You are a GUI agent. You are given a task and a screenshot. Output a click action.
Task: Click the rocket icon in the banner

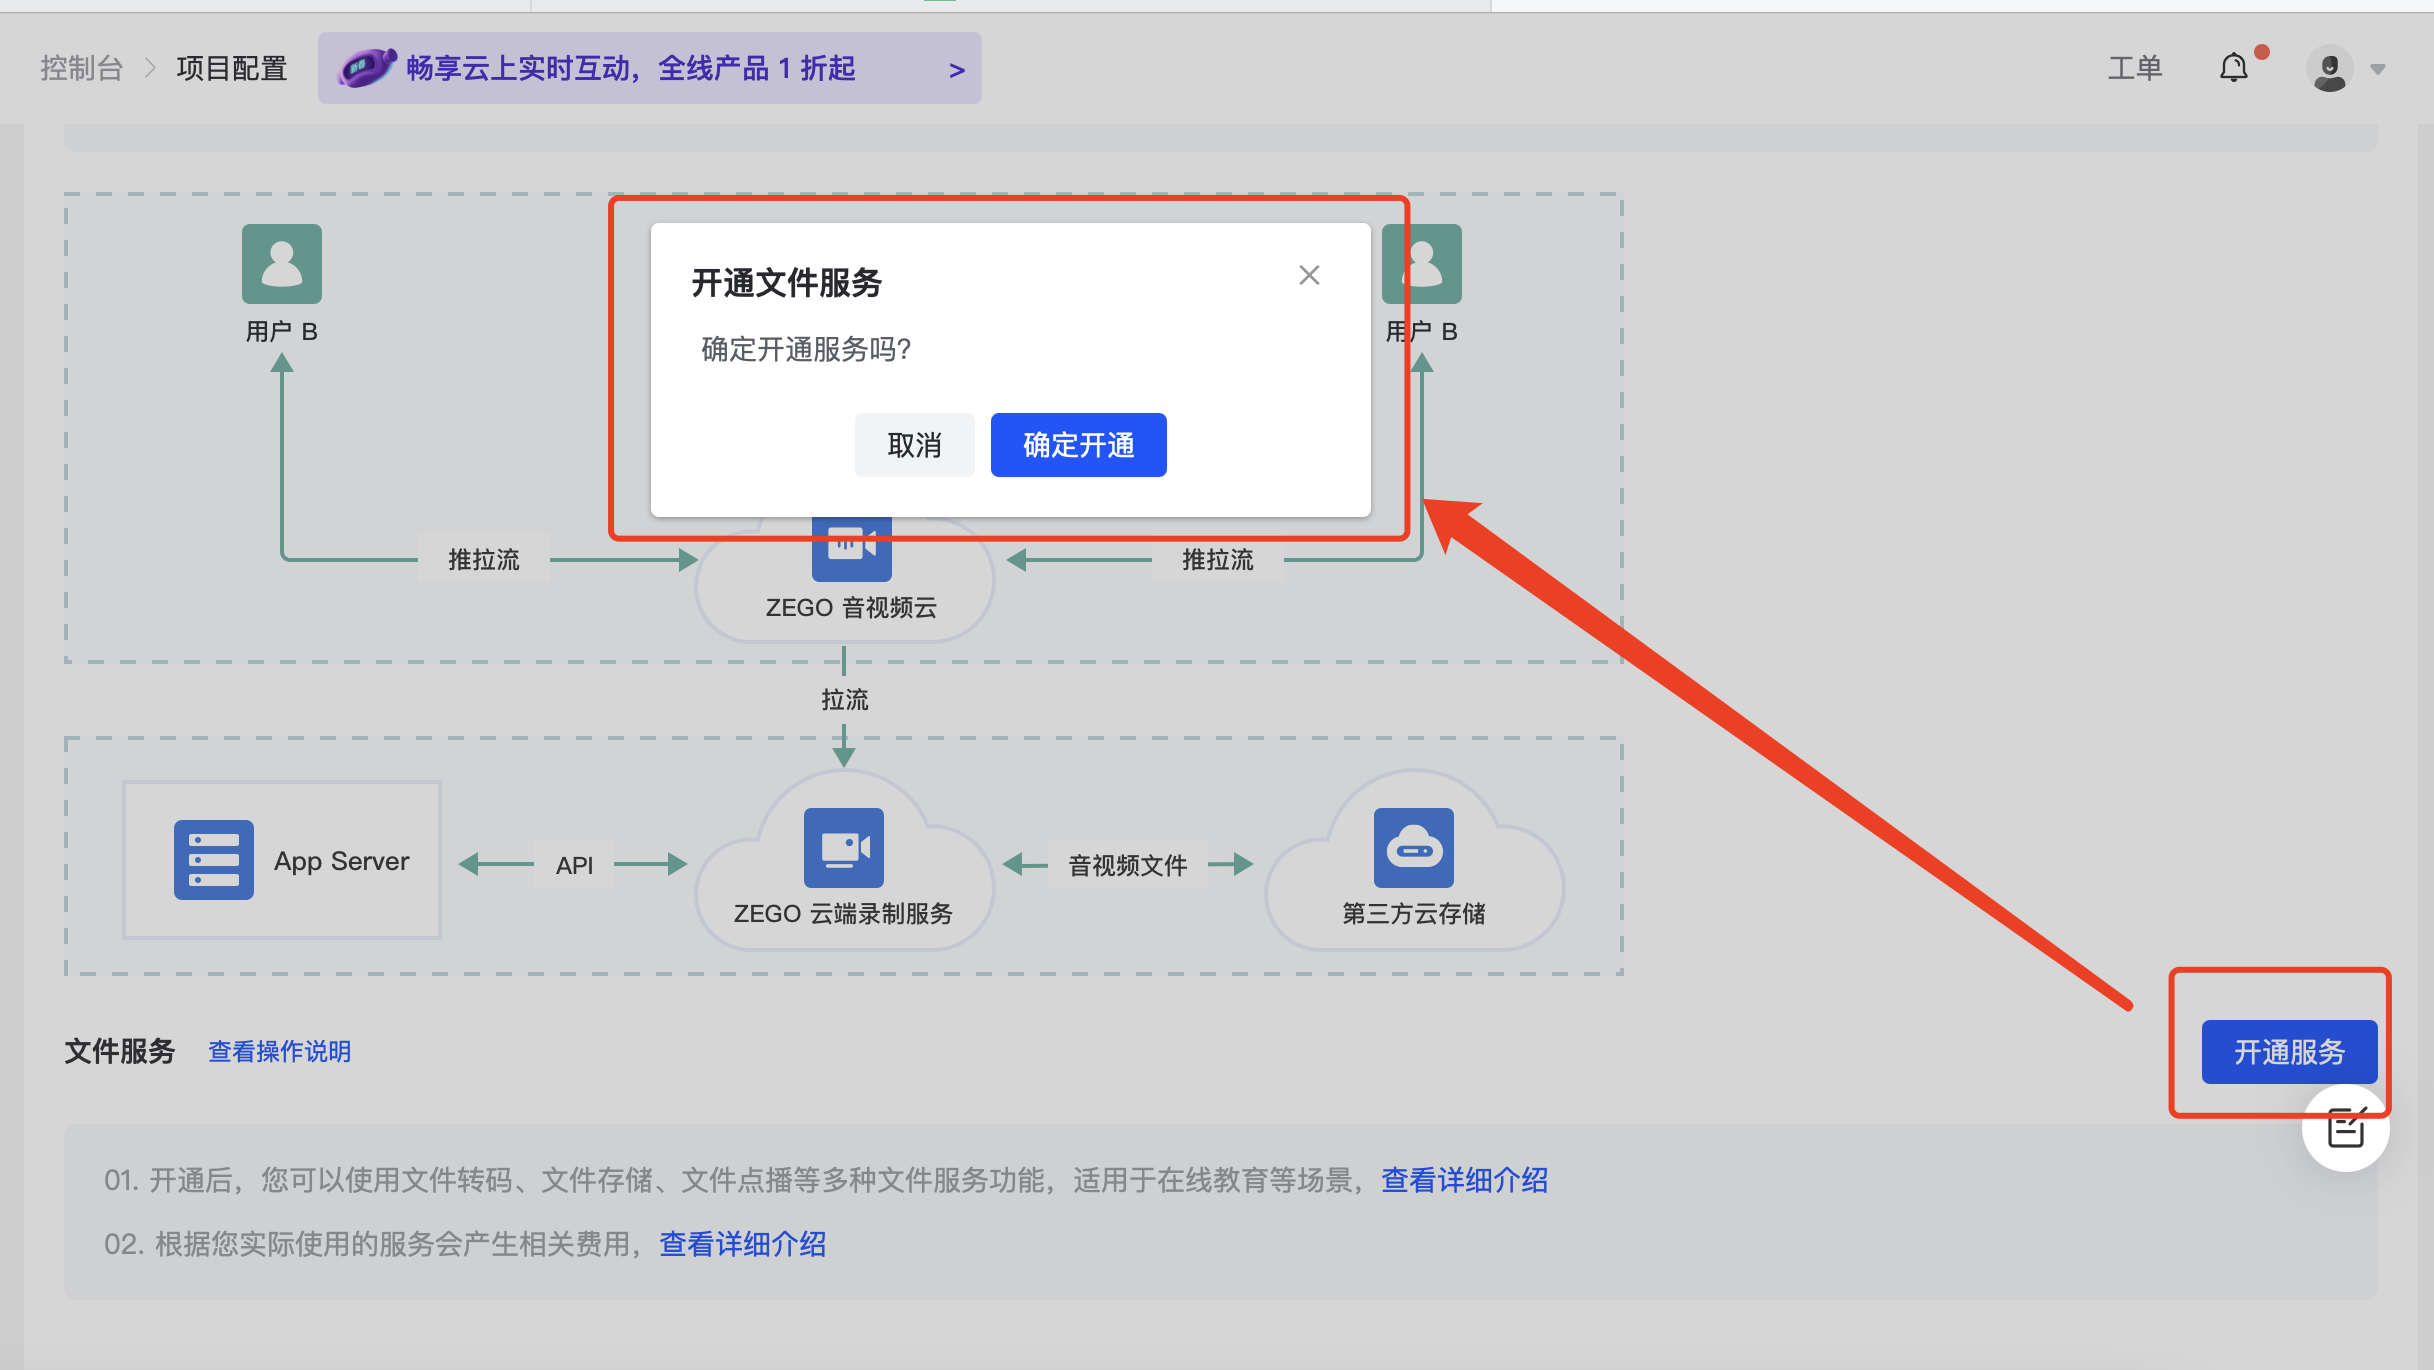click(366, 68)
